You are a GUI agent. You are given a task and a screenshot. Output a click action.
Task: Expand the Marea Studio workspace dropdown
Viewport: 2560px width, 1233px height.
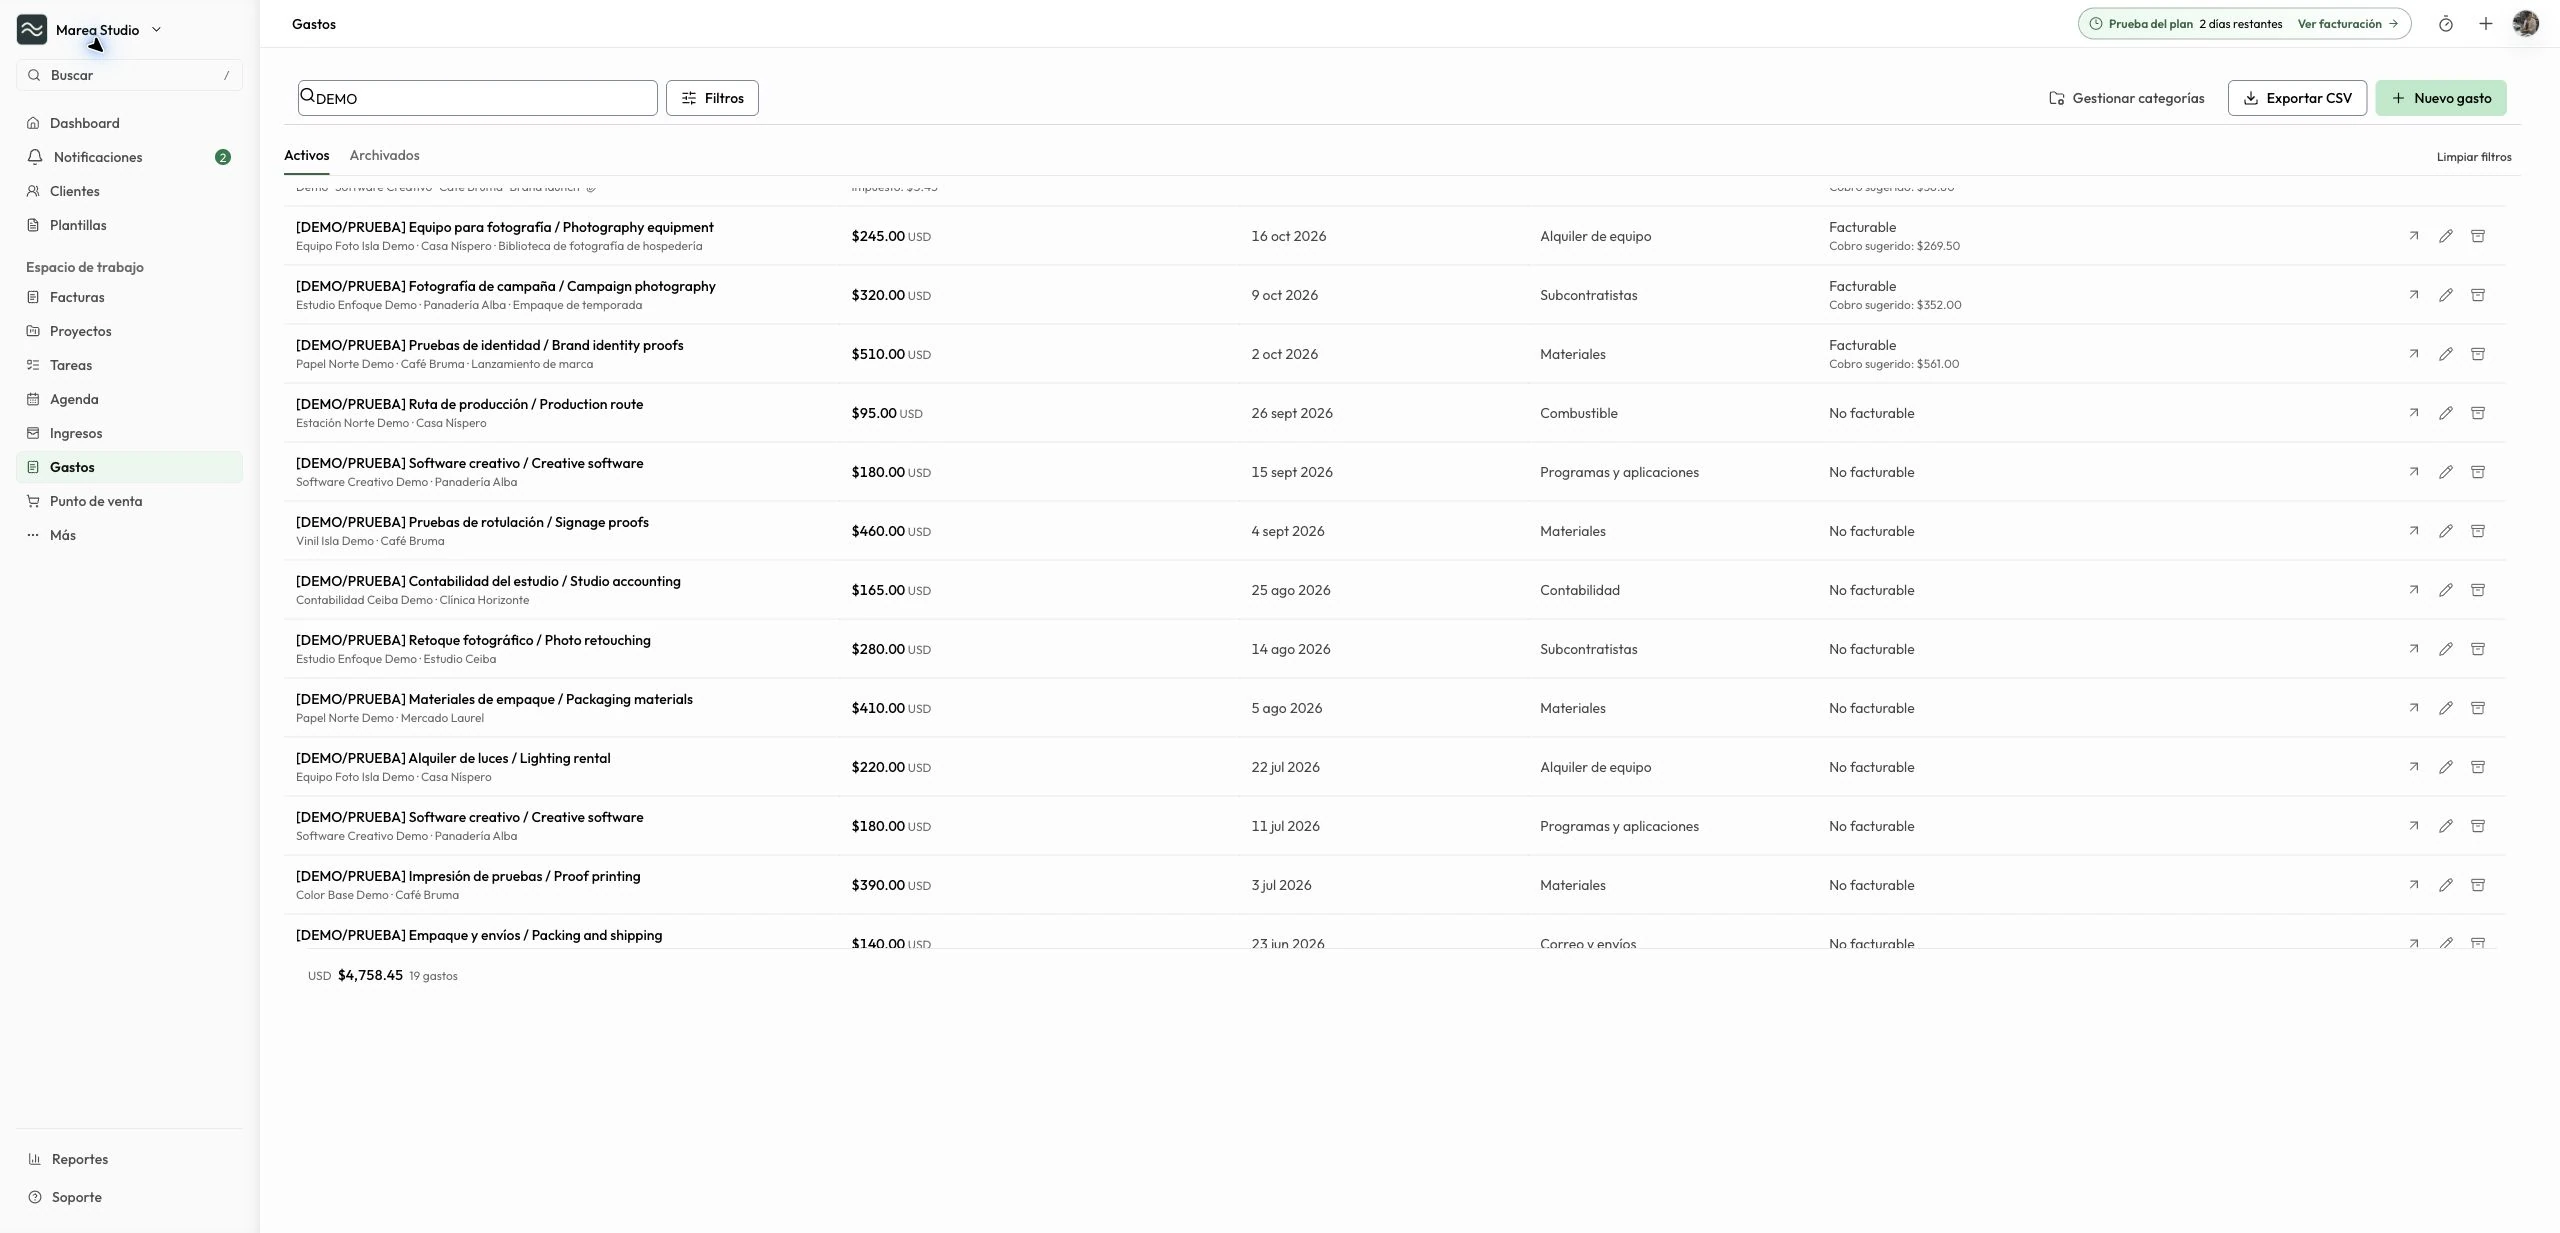(156, 30)
